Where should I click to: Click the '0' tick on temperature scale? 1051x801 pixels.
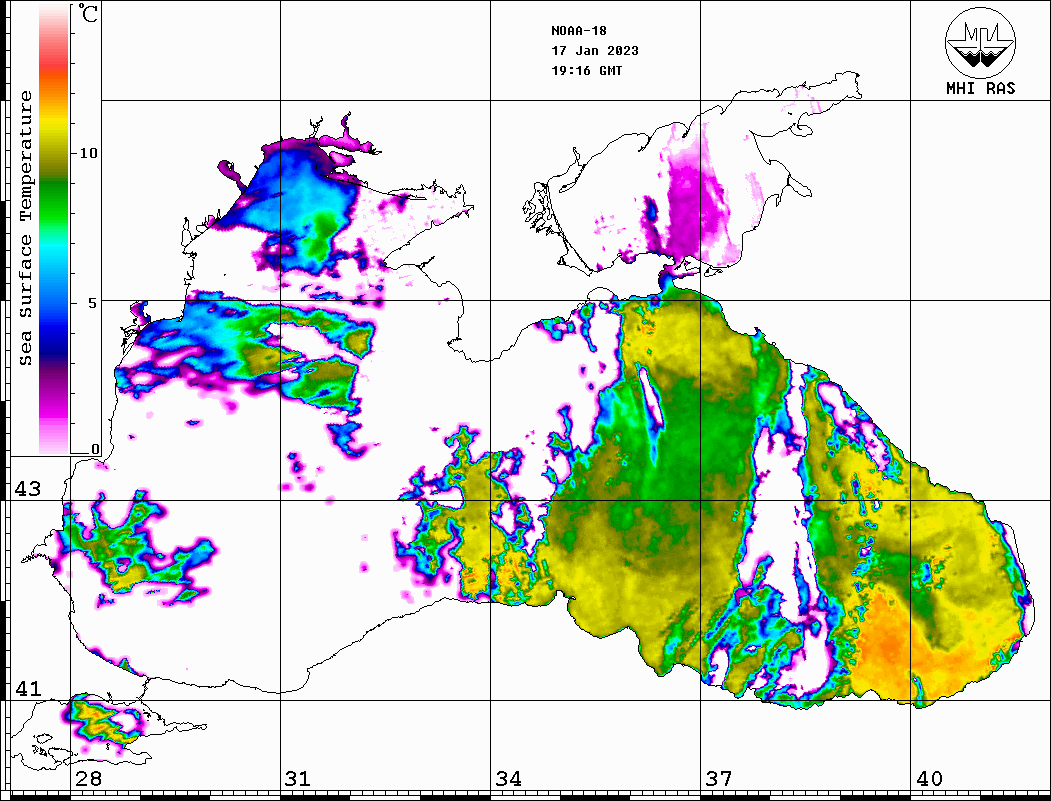pyautogui.click(x=95, y=449)
